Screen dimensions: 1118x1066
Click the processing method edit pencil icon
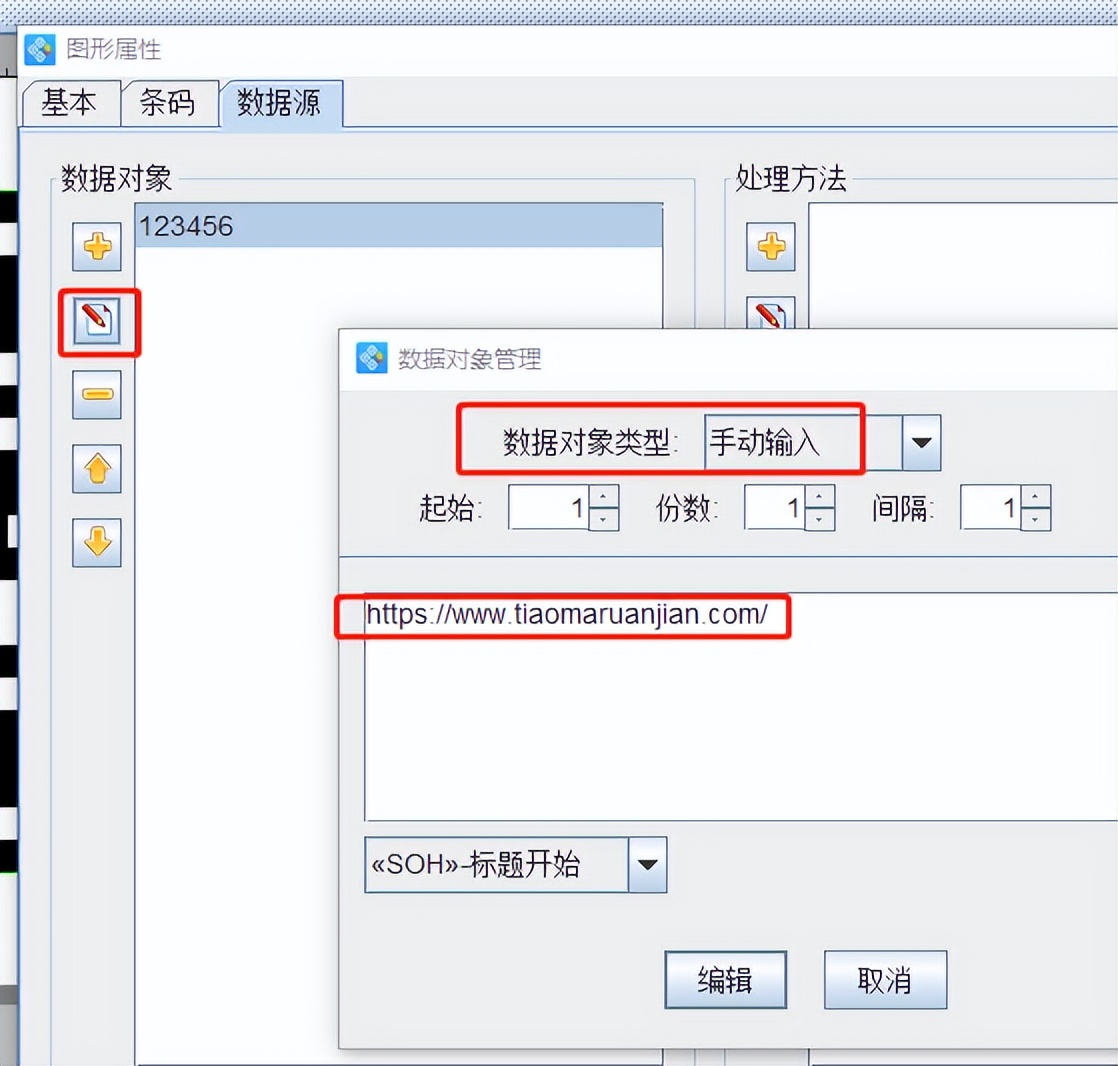coord(771,314)
